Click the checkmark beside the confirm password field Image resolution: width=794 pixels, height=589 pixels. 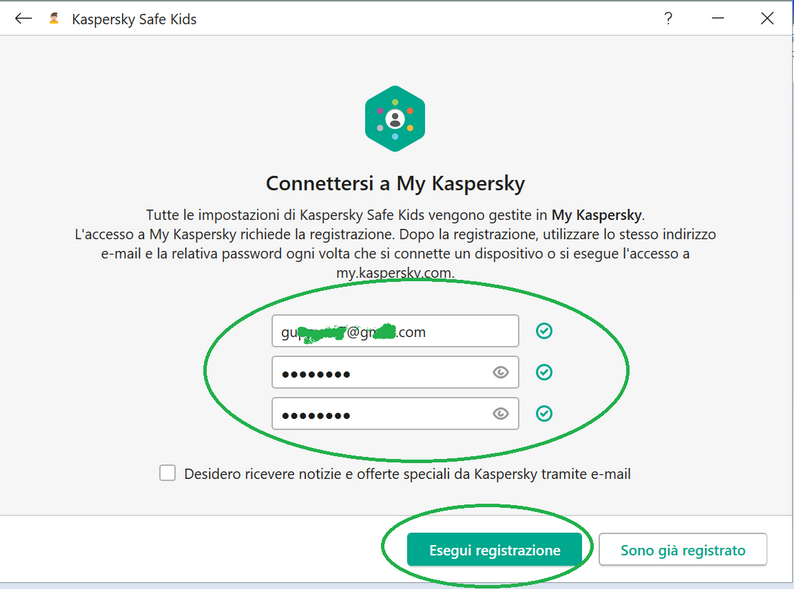[x=544, y=414]
